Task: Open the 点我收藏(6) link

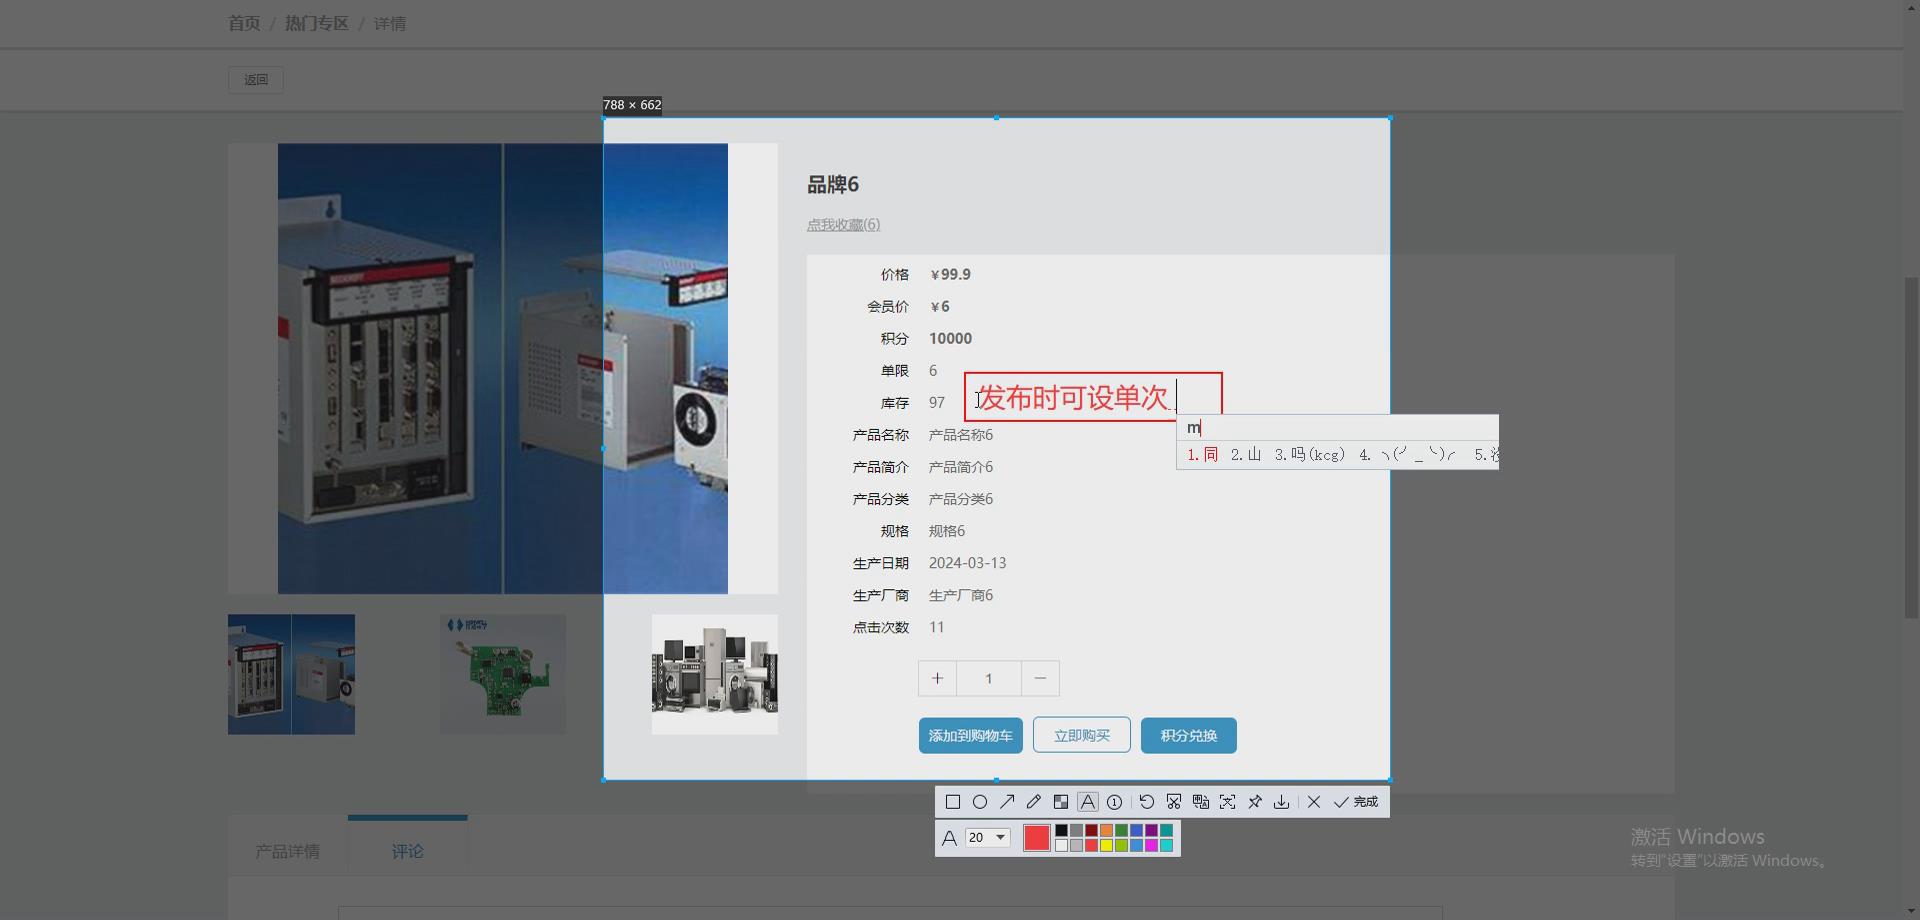Action: coord(843,224)
